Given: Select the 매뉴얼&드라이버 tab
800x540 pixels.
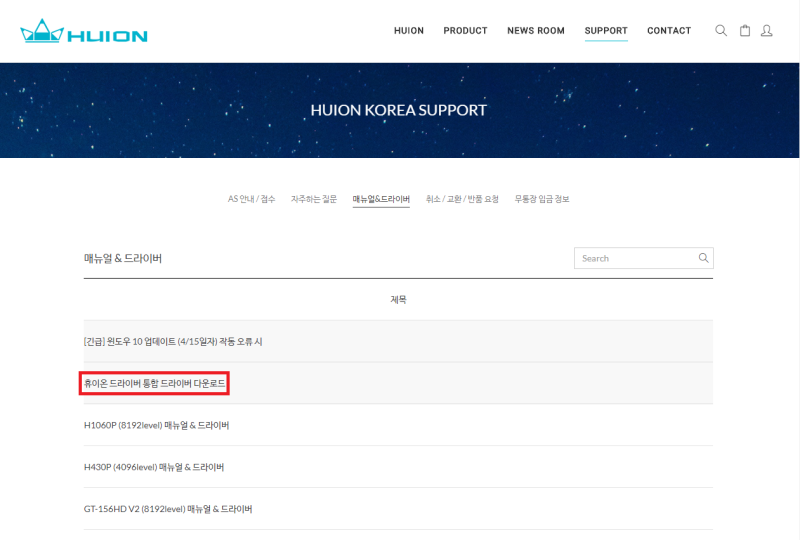Looking at the screenshot, I should coord(381,199).
